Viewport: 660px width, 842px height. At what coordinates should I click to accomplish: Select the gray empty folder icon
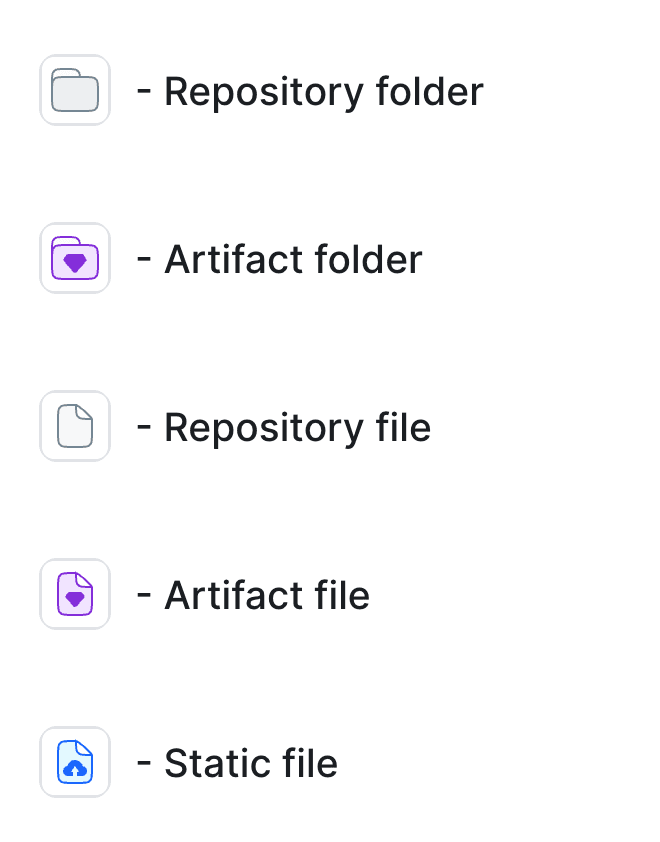75,91
